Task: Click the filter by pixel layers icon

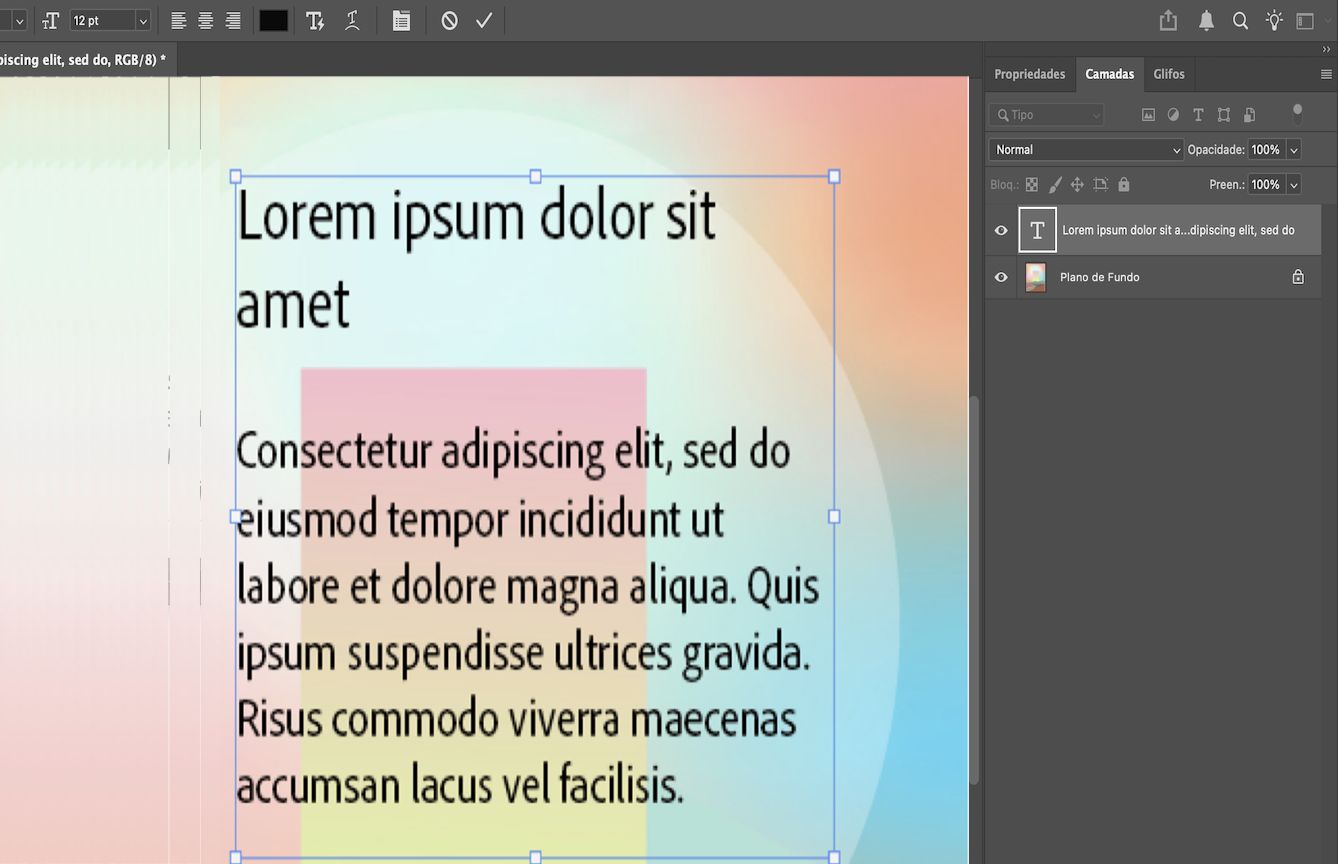Action: pos(1148,114)
